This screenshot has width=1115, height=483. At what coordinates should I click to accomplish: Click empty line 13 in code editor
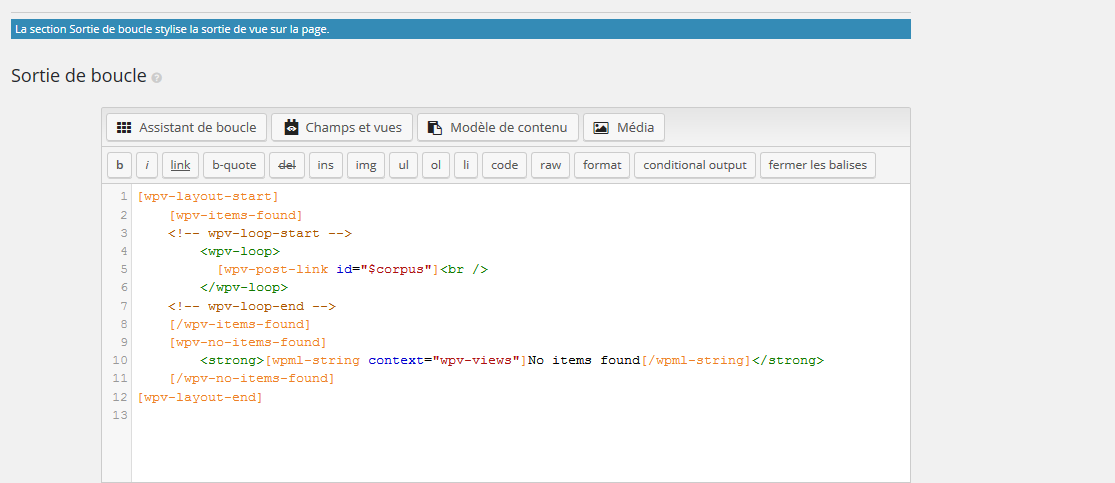521,415
